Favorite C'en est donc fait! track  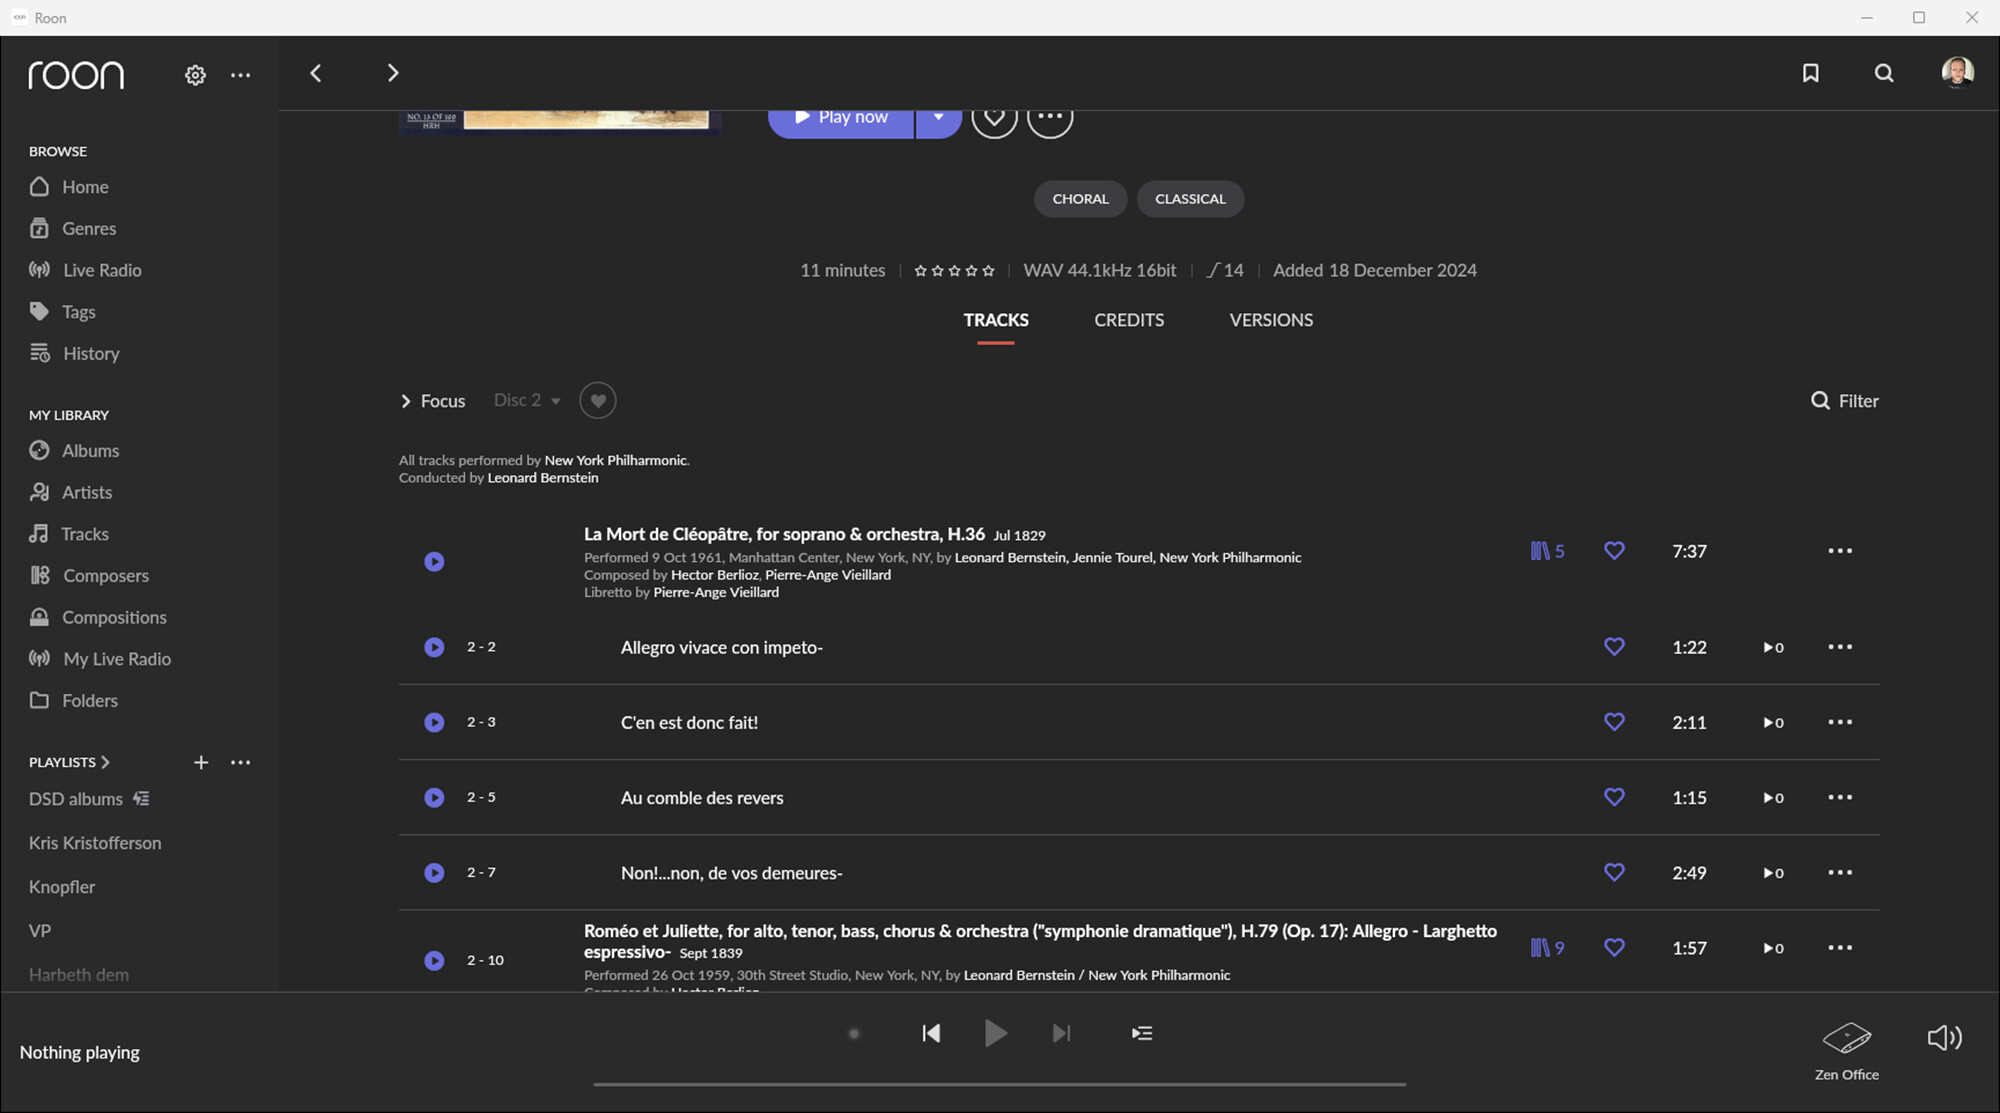pyautogui.click(x=1614, y=722)
